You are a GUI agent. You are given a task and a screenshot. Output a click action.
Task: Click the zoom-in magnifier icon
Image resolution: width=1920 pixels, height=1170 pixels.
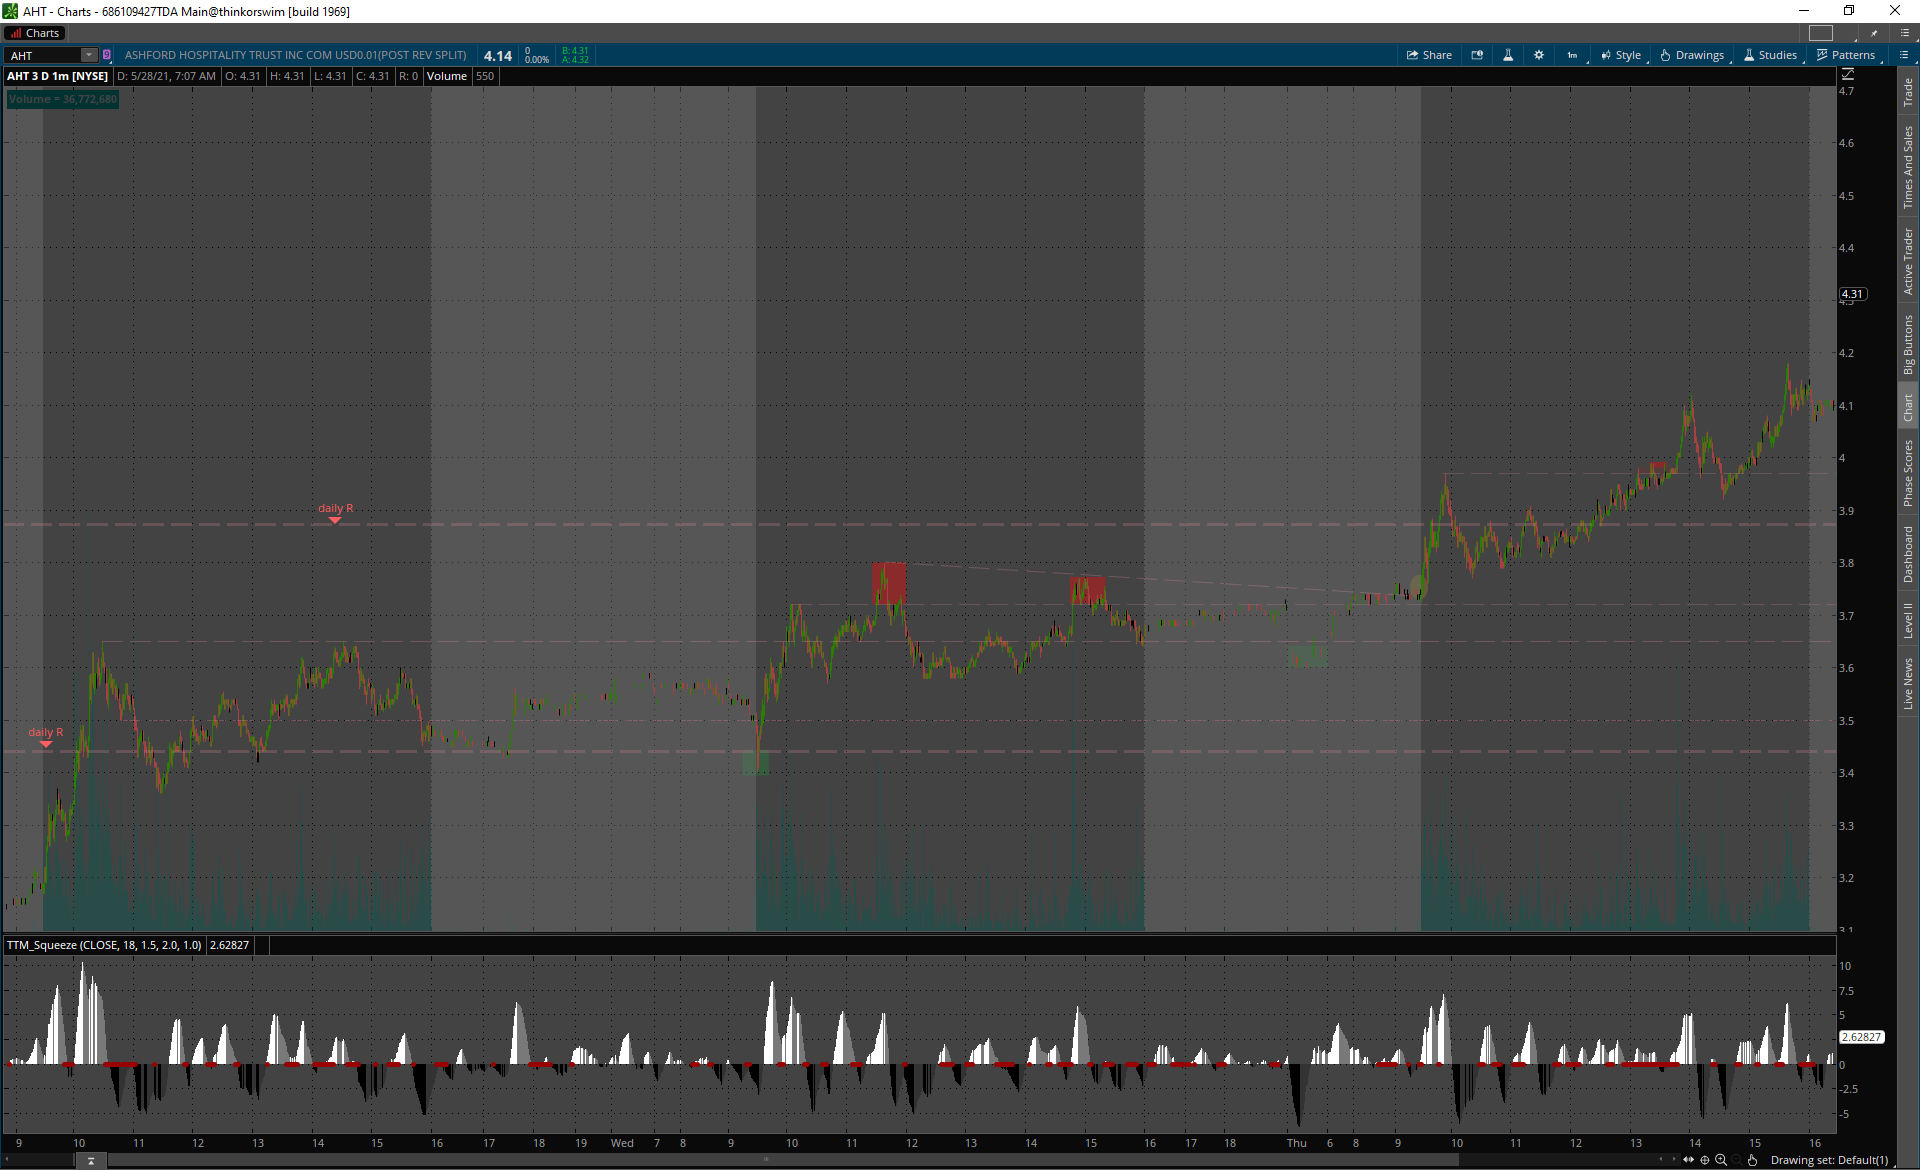coord(1721,1160)
